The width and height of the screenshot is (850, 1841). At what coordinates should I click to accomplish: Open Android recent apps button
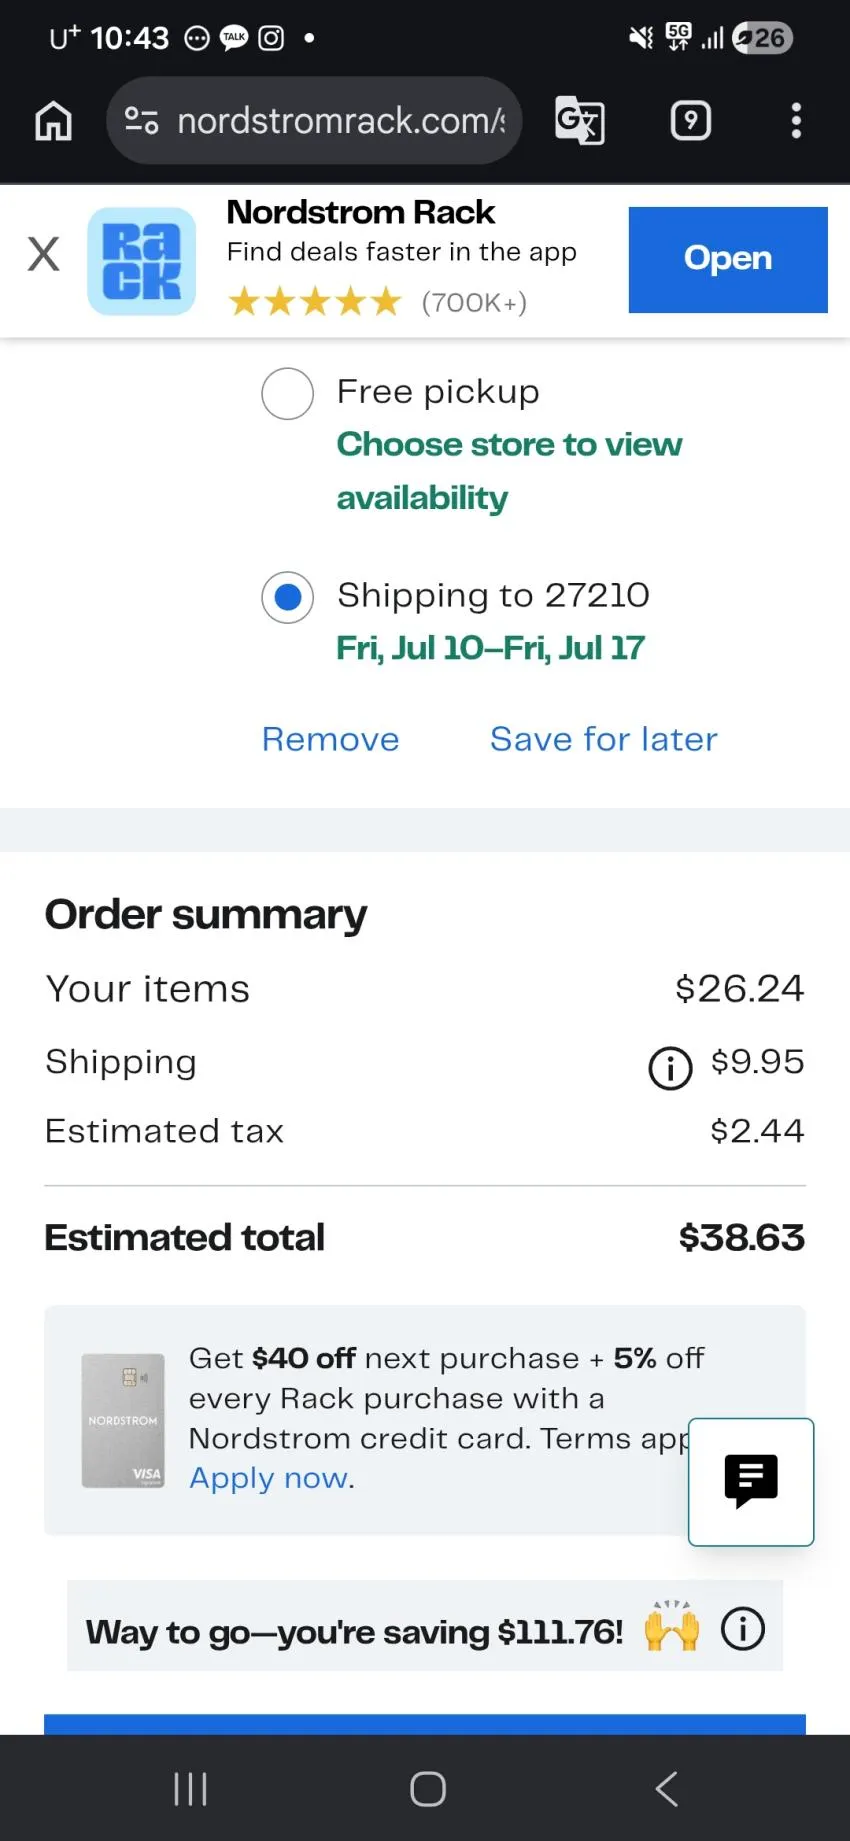click(190, 1788)
